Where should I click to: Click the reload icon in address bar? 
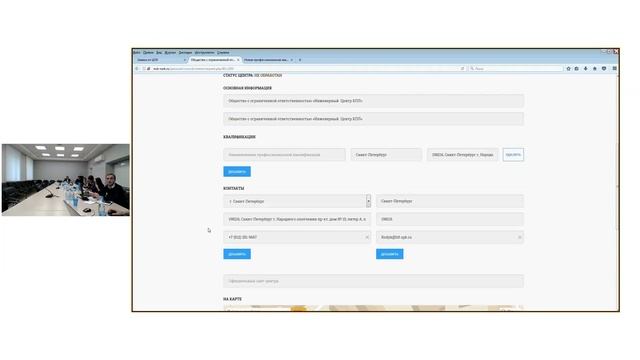[x=462, y=69]
